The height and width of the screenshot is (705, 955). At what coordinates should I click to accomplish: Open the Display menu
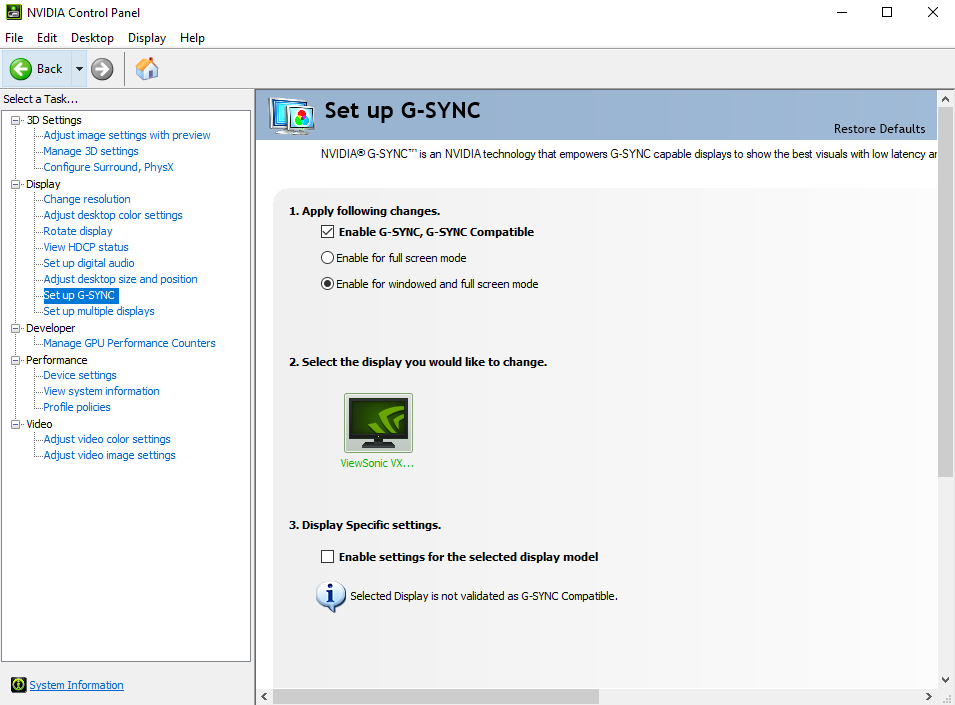(x=147, y=38)
